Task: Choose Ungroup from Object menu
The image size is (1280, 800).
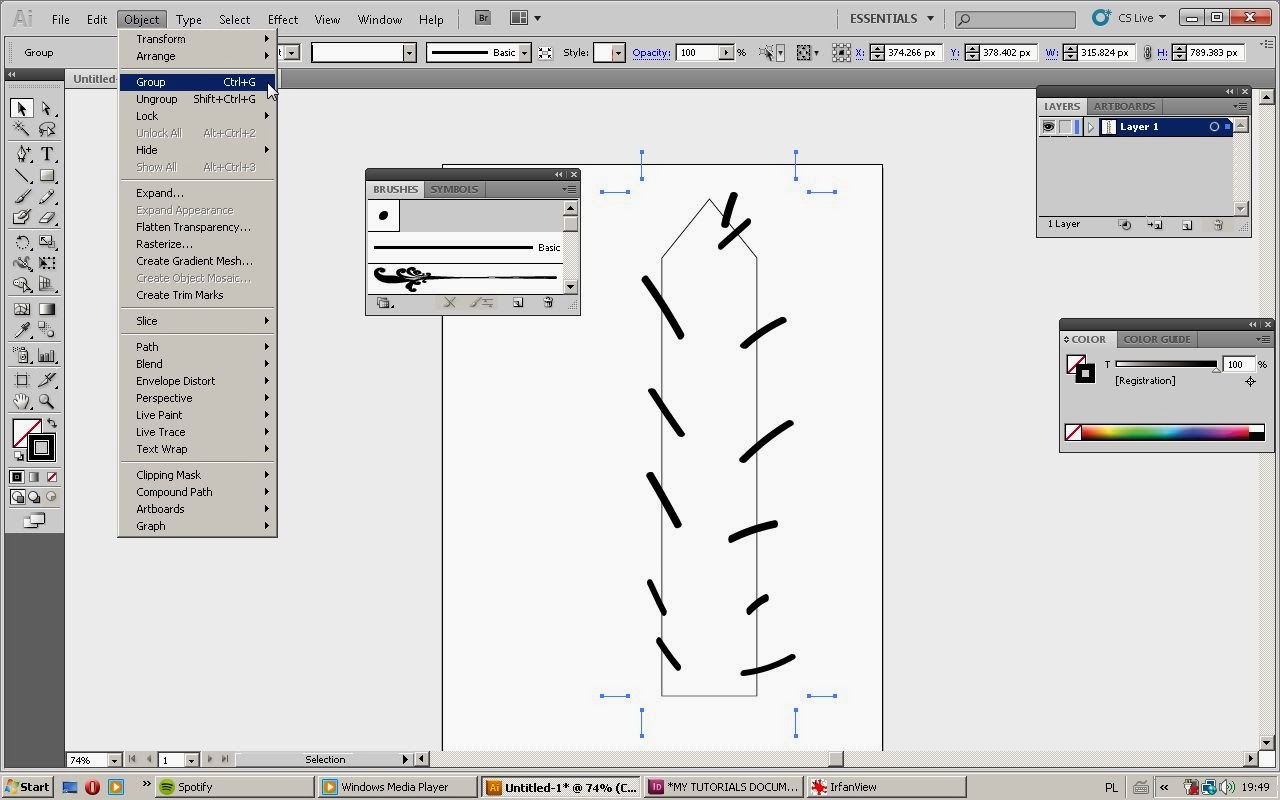Action: point(196,99)
